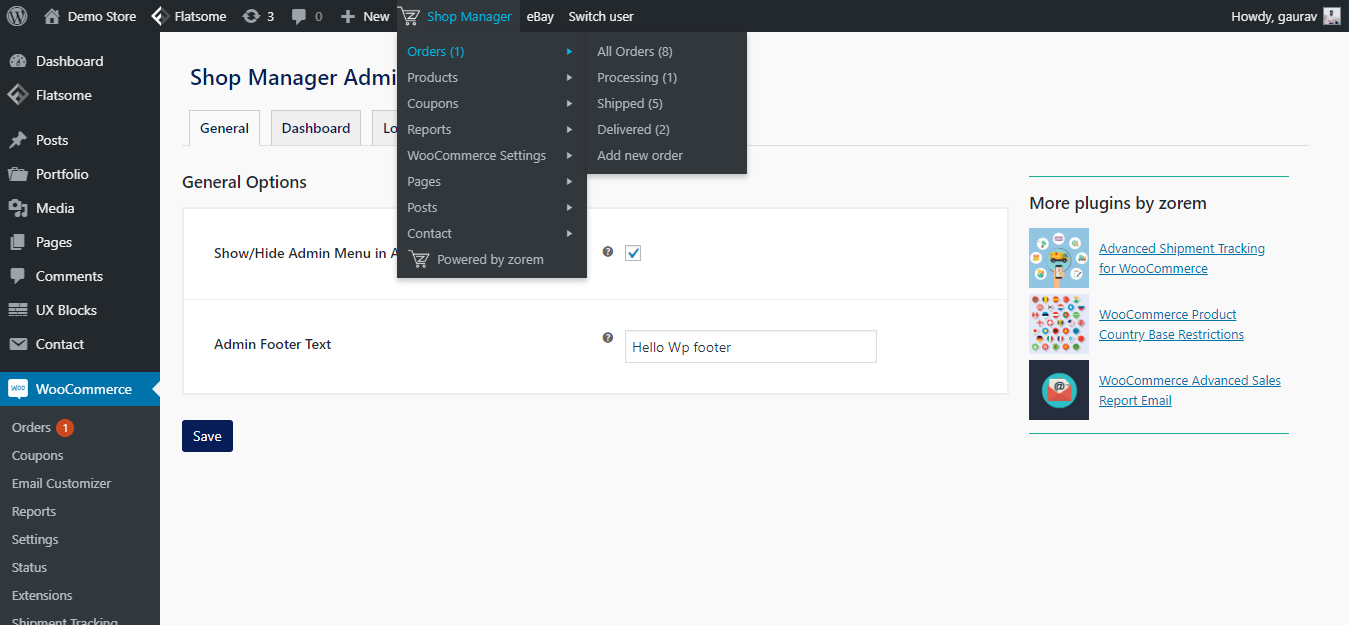1349x625 pixels.
Task: Click the cart icon by Powered by zorem
Action: pos(419,259)
